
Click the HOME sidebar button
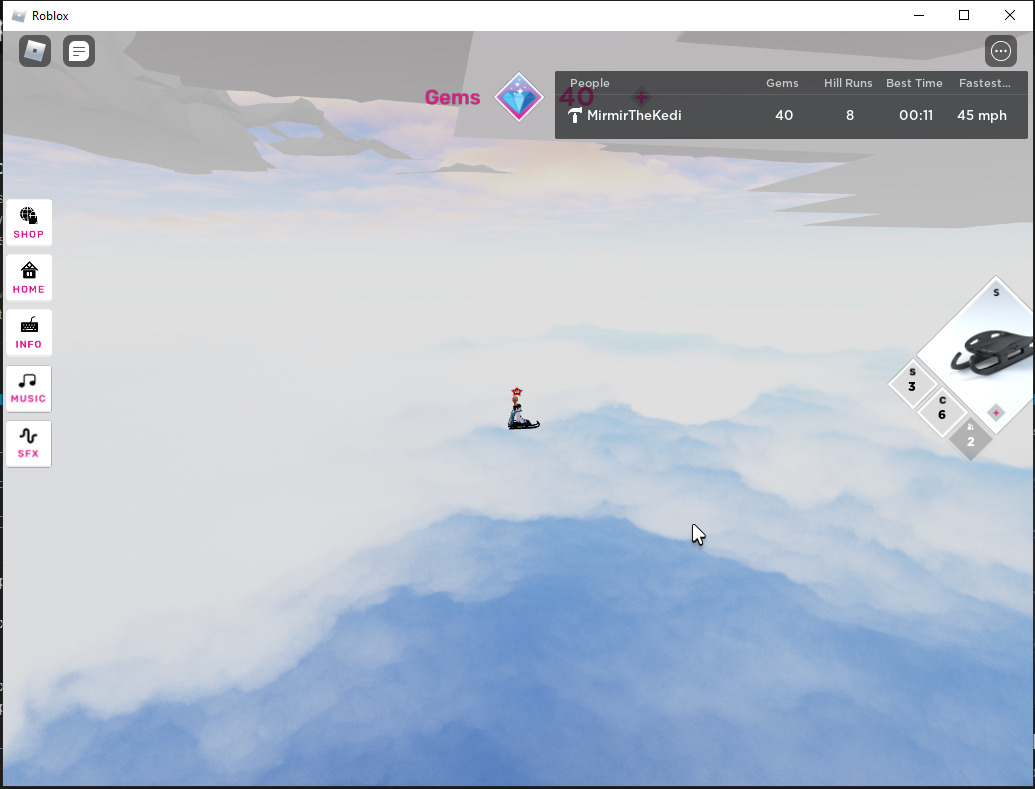coord(29,277)
